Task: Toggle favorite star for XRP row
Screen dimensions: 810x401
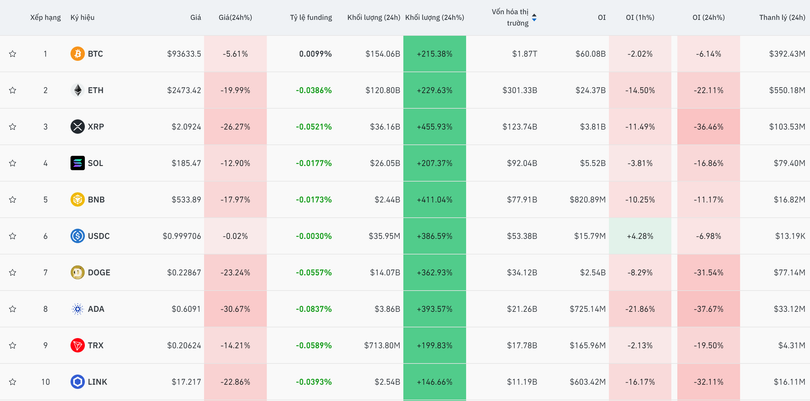Action: (x=13, y=127)
